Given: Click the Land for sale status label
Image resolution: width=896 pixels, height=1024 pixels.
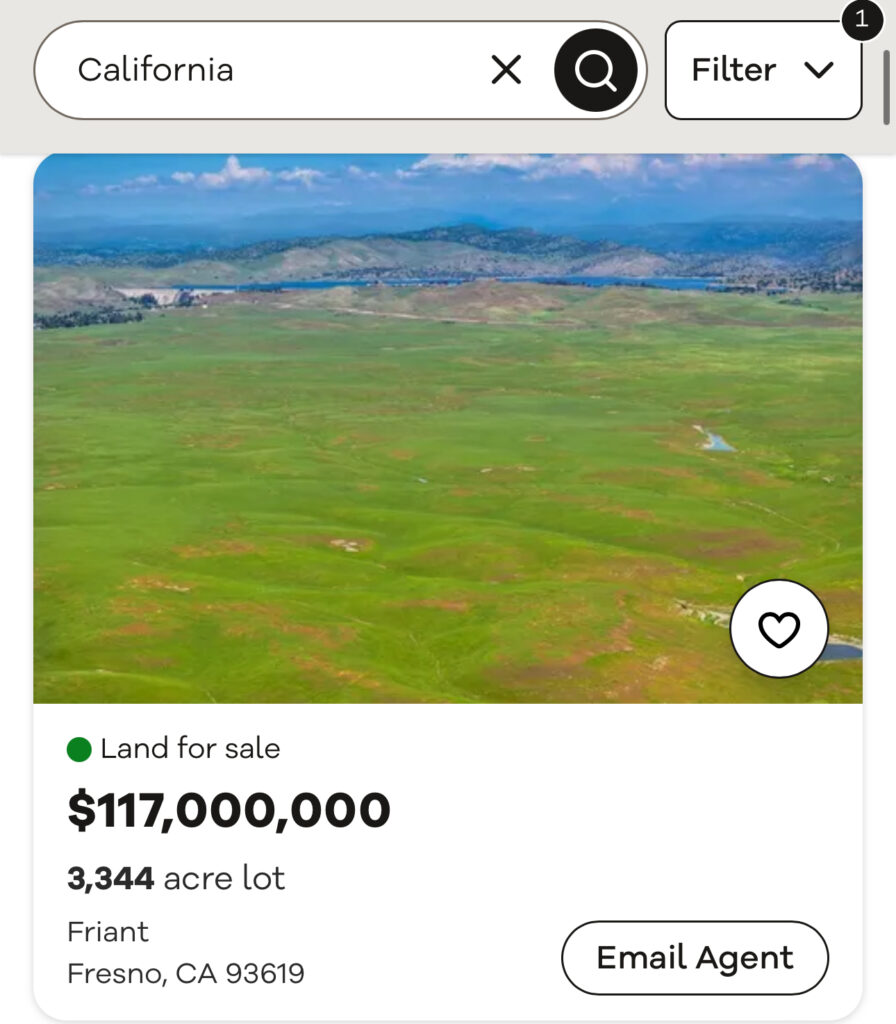Looking at the screenshot, I should [190, 749].
